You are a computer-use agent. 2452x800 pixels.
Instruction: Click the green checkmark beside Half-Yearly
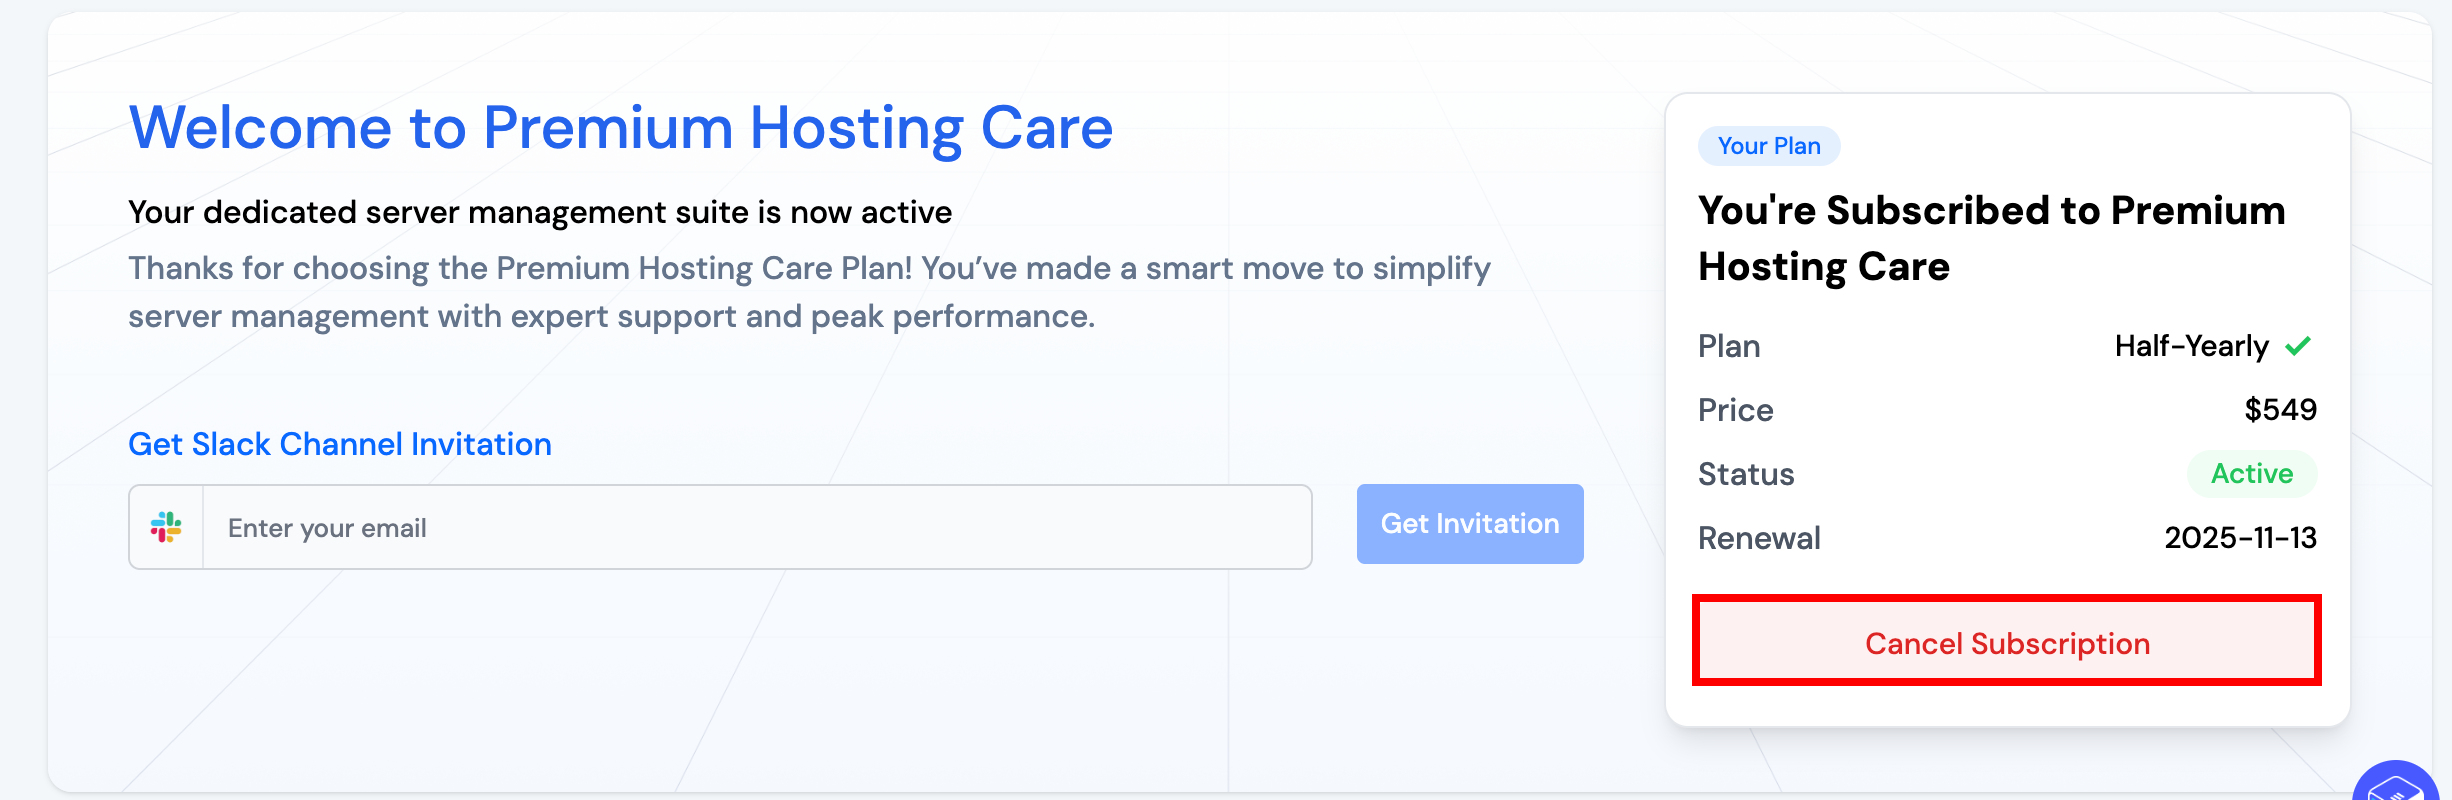coord(2298,346)
